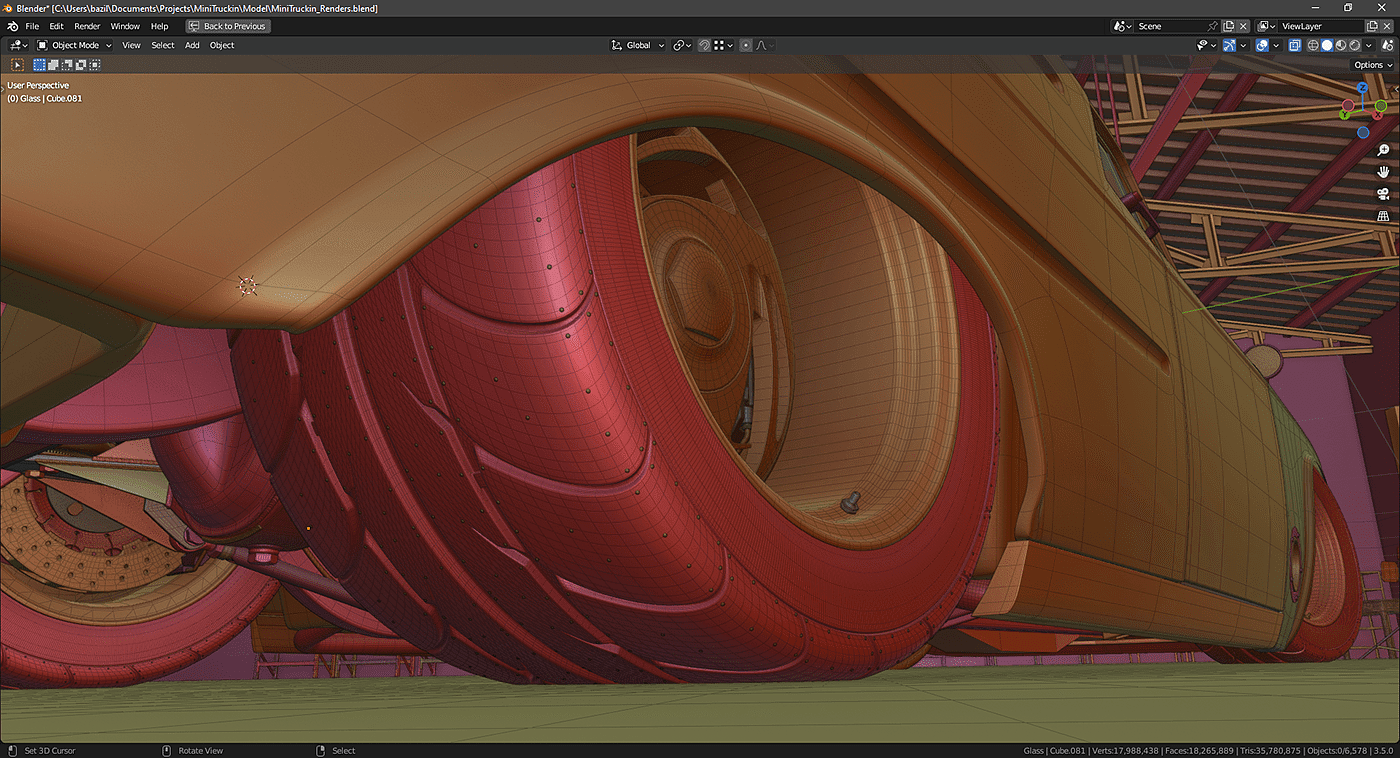Screen dimensions: 1400x758
Task: Expand the Options dropdown
Action: click(1372, 65)
